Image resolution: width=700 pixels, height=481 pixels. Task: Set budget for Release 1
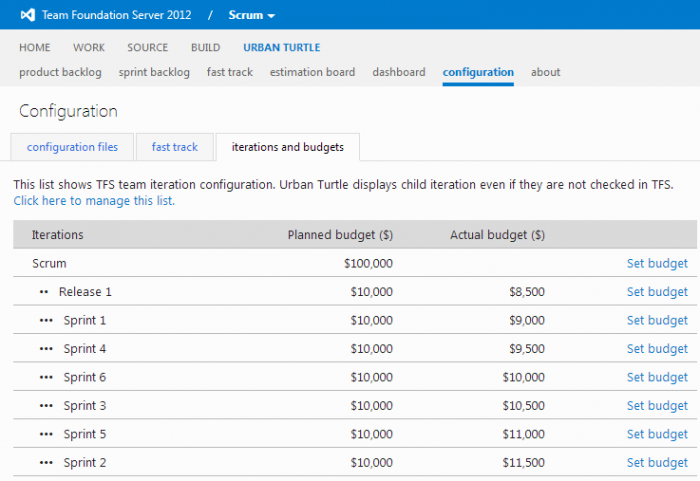657,292
